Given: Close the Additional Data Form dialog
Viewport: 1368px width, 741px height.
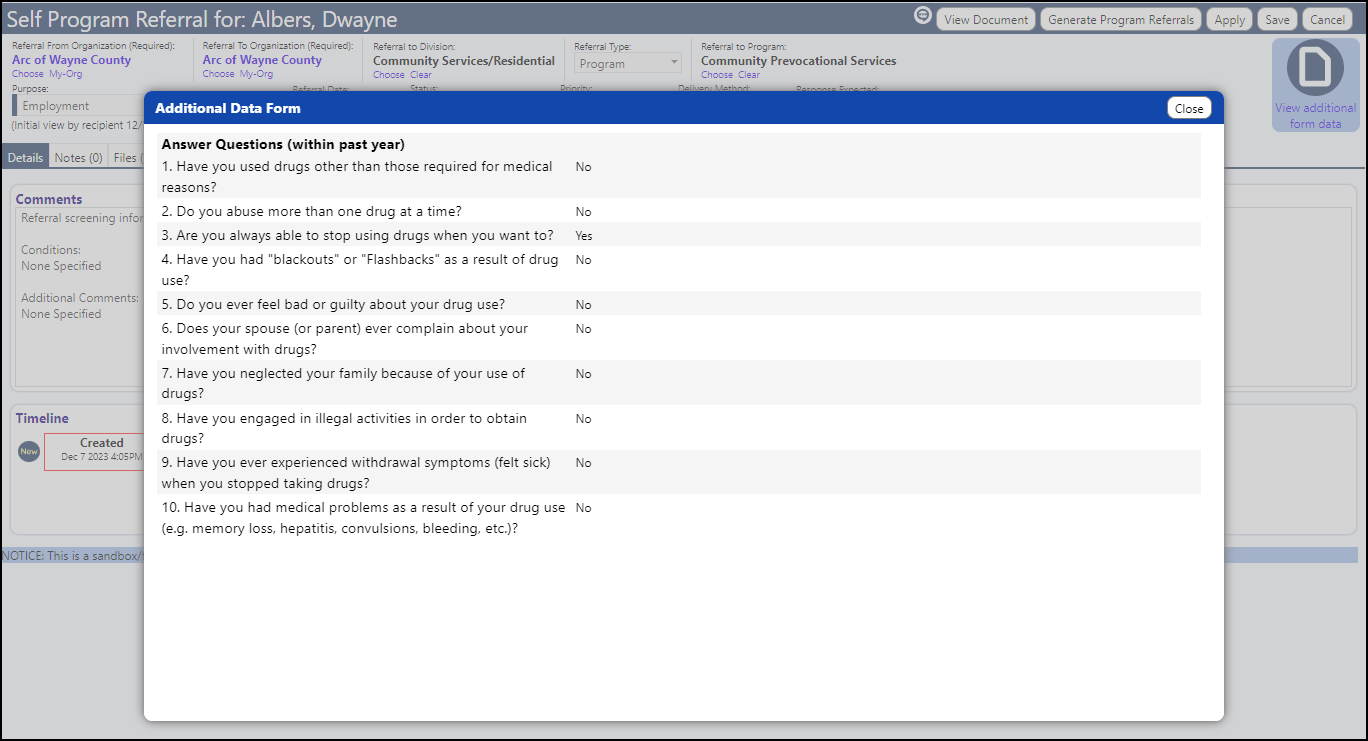Looking at the screenshot, I should 1189,108.
